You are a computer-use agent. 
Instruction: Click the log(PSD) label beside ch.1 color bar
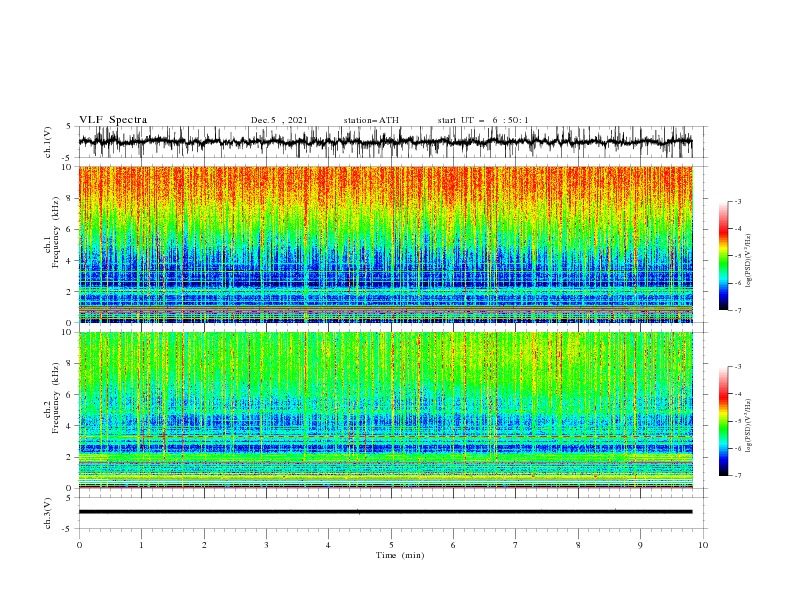(x=749, y=260)
